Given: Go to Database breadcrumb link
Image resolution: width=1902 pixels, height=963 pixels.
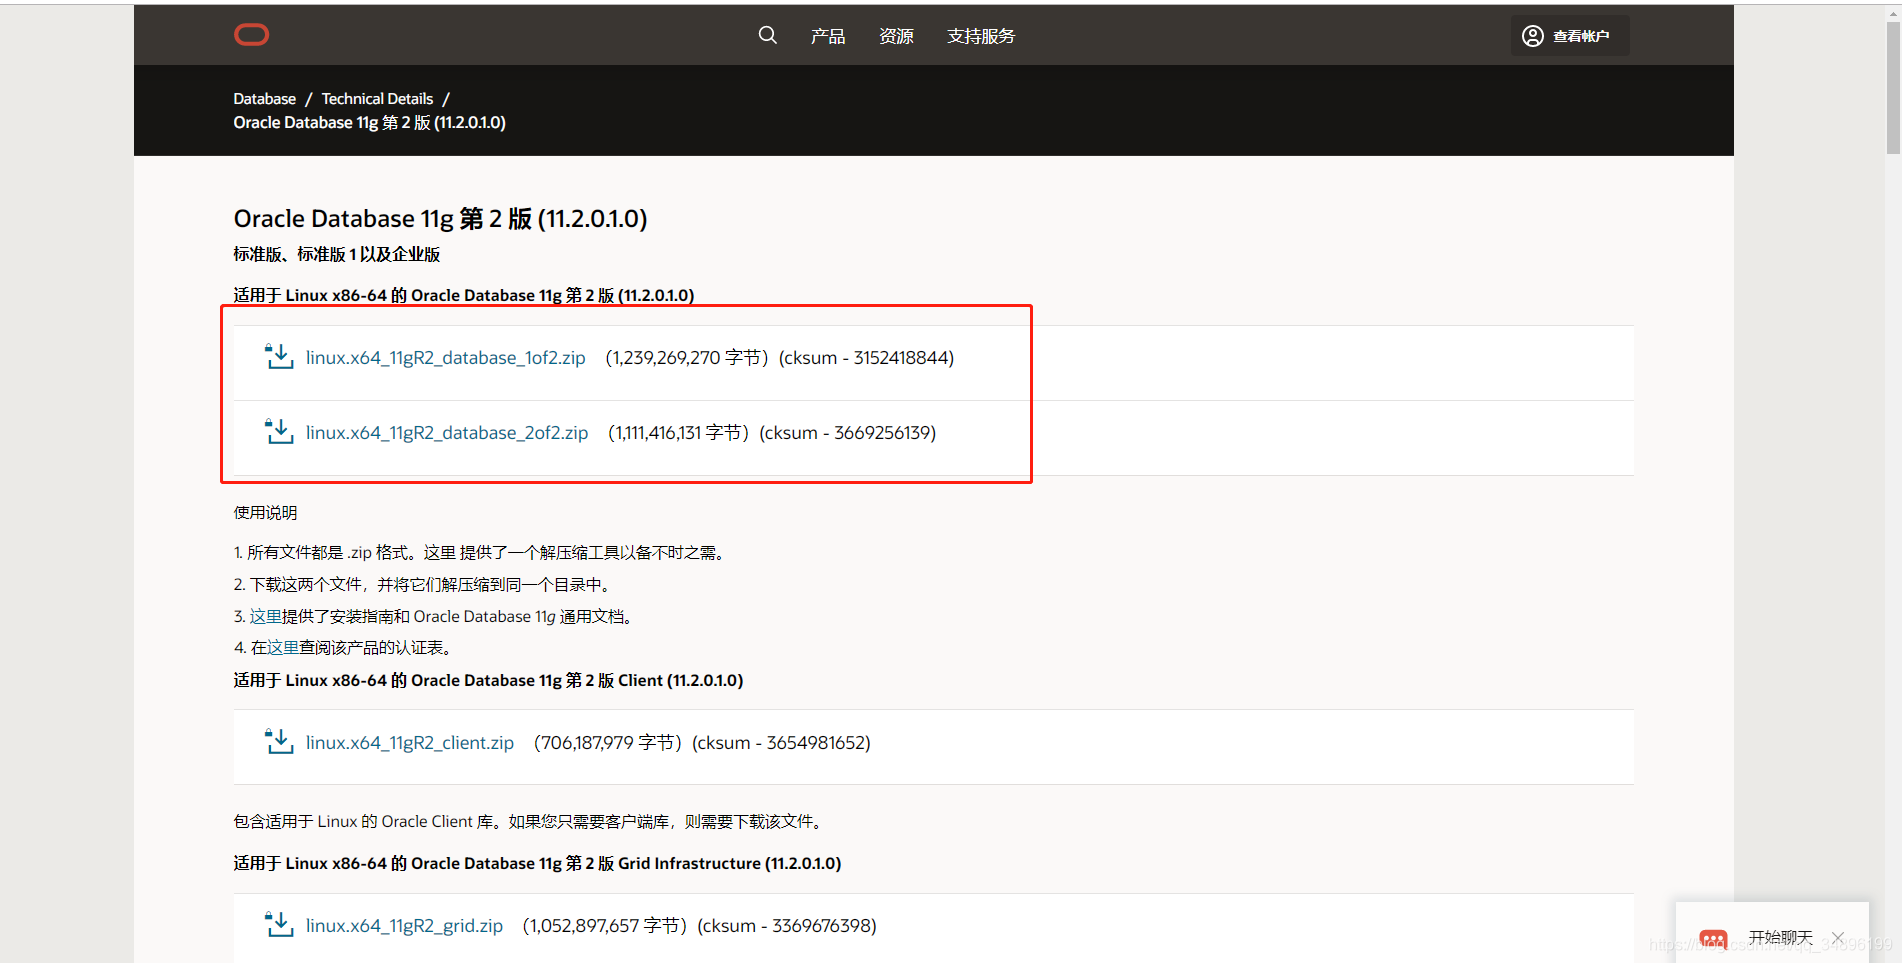Looking at the screenshot, I should coord(265,98).
